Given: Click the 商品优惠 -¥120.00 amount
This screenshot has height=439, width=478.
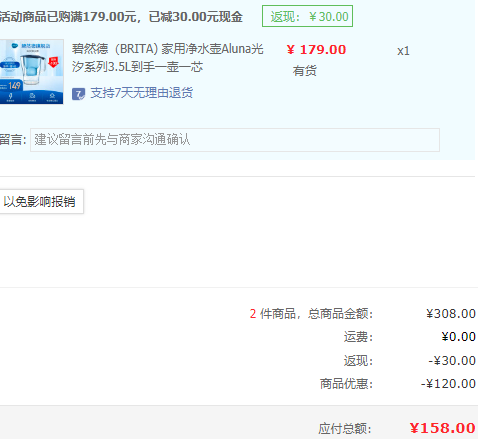Looking at the screenshot, I should tap(448, 384).
